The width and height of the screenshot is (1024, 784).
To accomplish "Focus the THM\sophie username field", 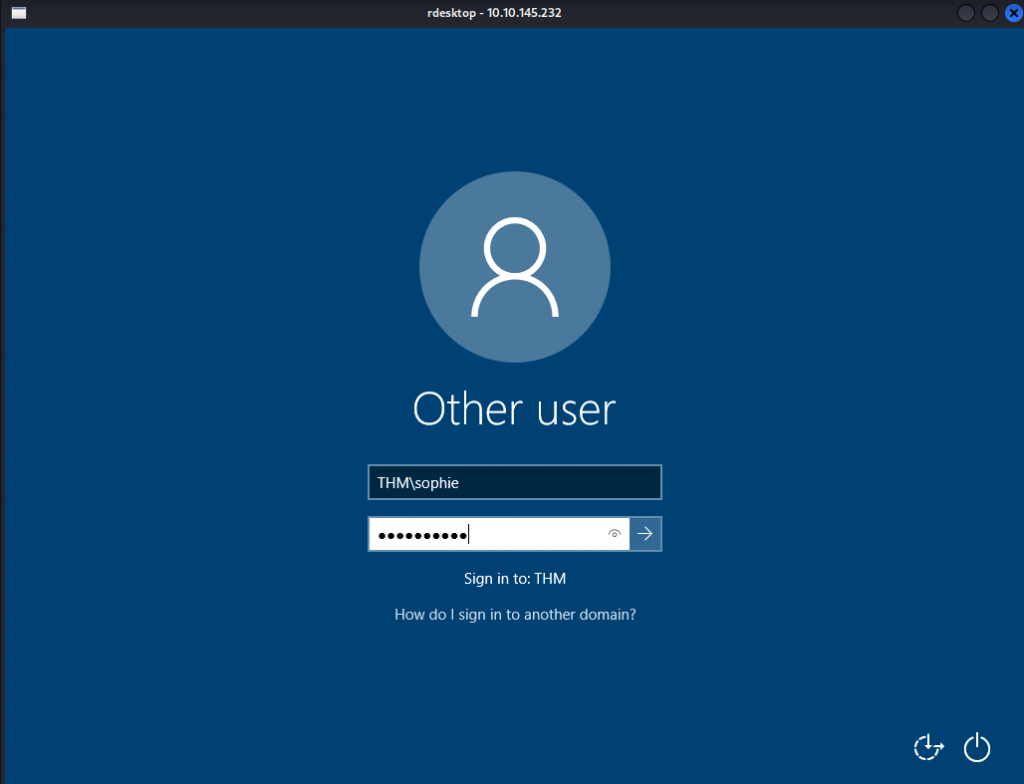I will 514,482.
